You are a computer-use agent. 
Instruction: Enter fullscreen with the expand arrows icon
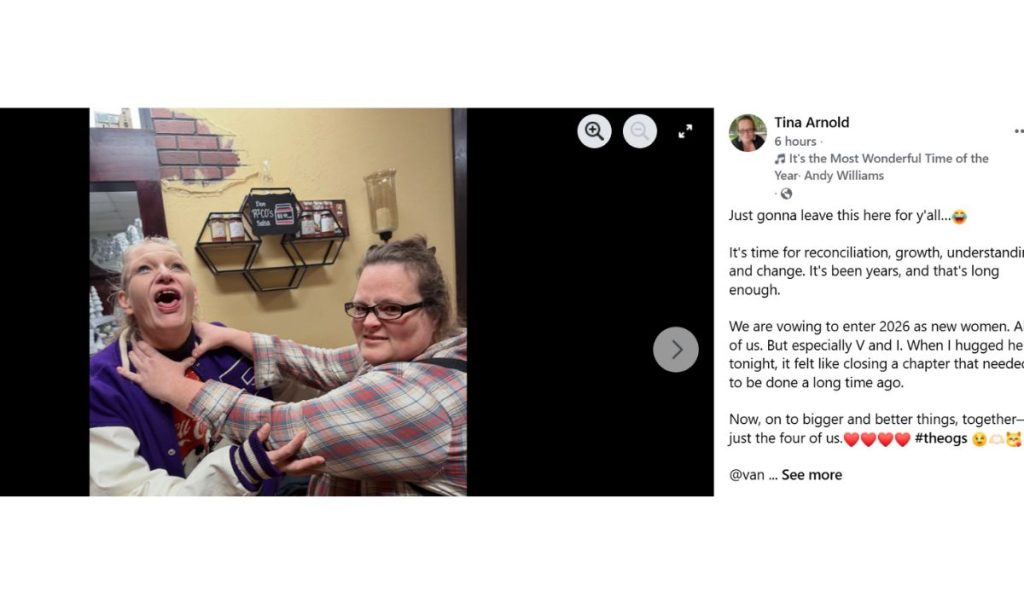coord(685,131)
